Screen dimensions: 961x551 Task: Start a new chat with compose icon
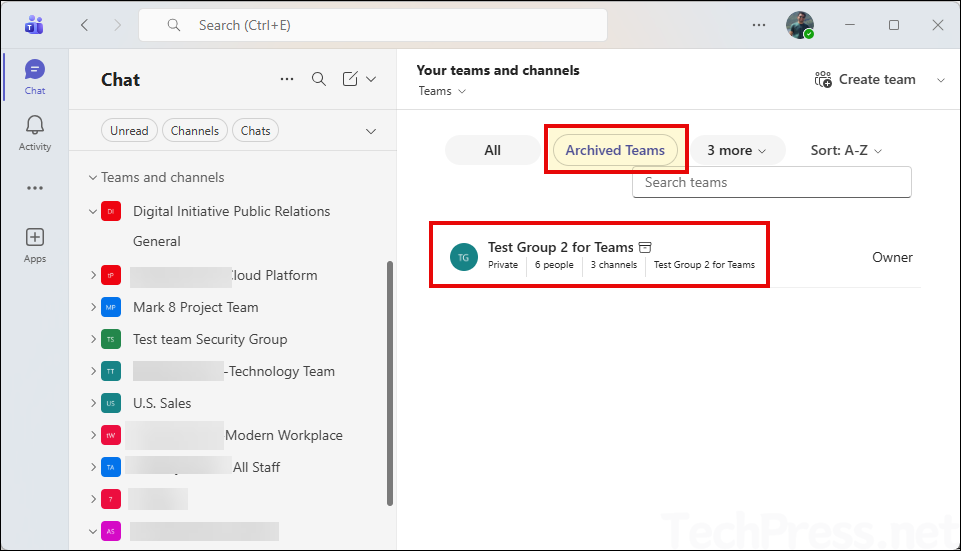click(x=350, y=79)
